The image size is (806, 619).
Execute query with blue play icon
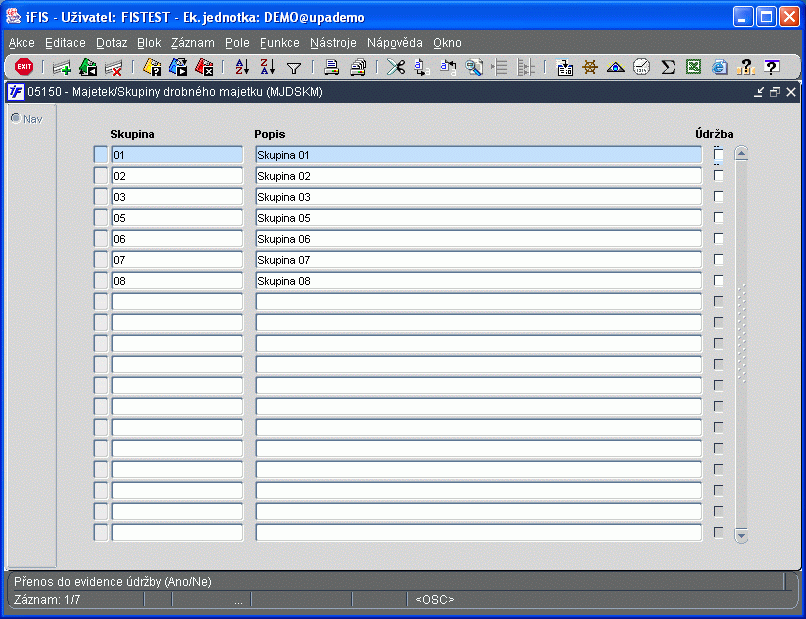pos(178,67)
